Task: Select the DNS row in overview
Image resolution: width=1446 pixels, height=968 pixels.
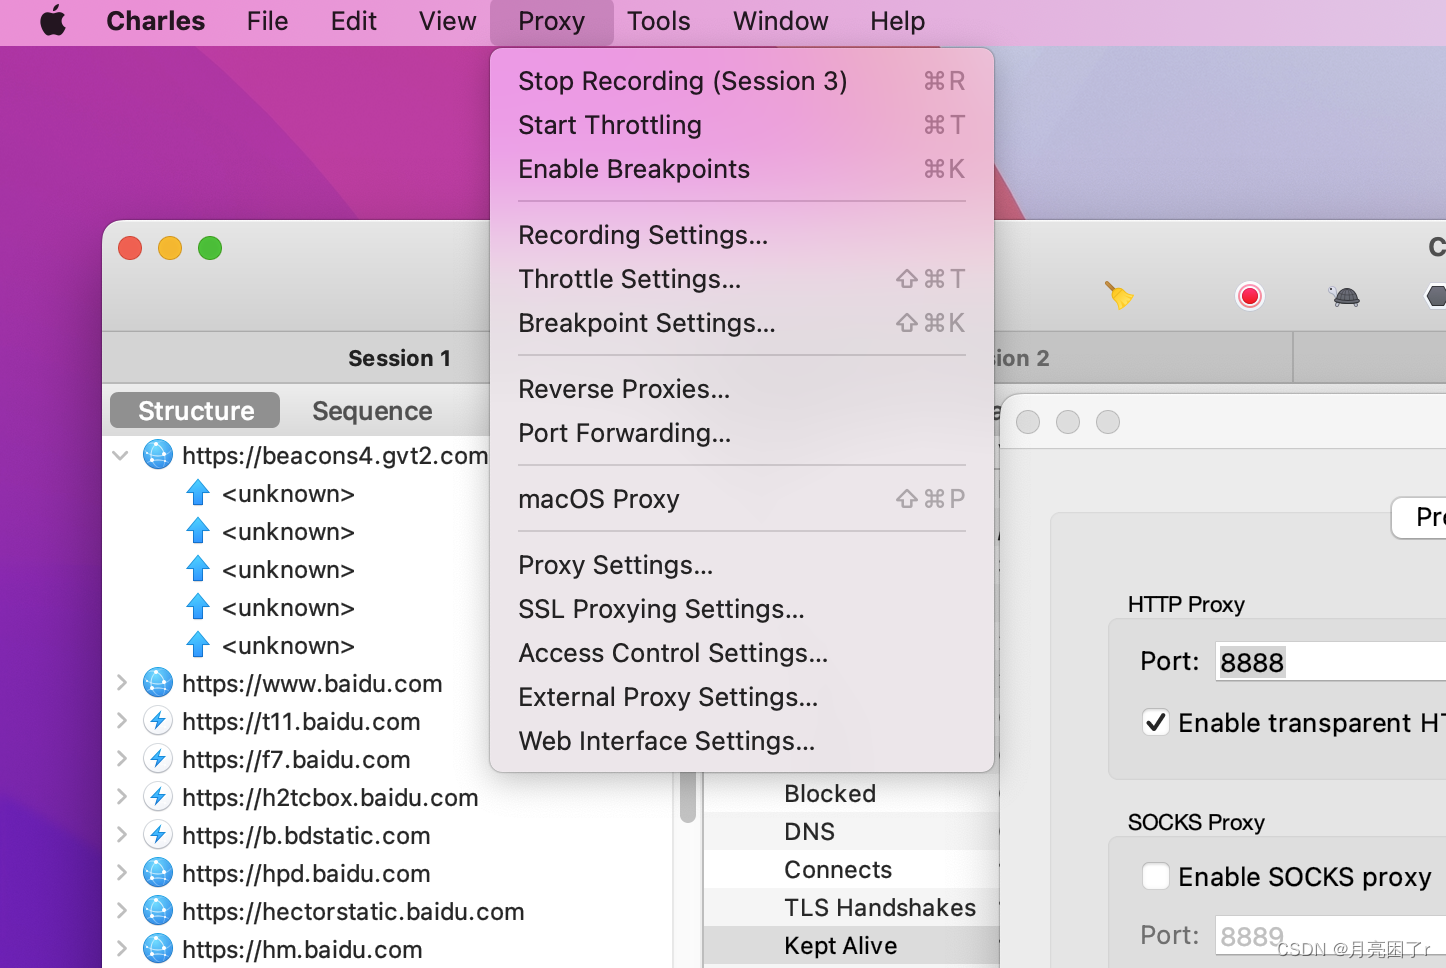Action: point(851,831)
